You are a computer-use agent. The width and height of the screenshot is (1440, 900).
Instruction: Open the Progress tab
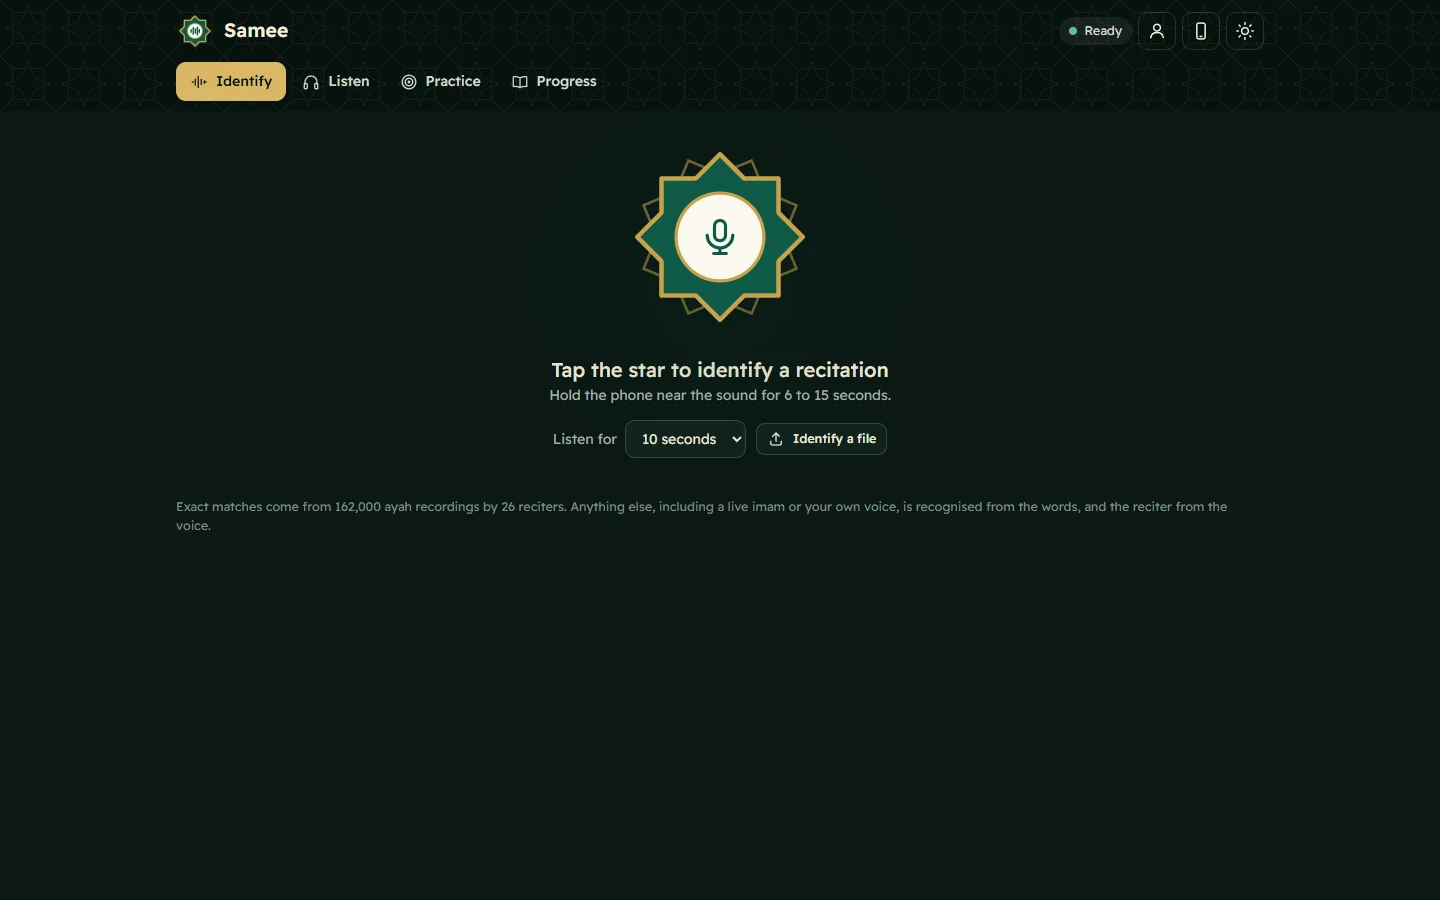coord(554,82)
